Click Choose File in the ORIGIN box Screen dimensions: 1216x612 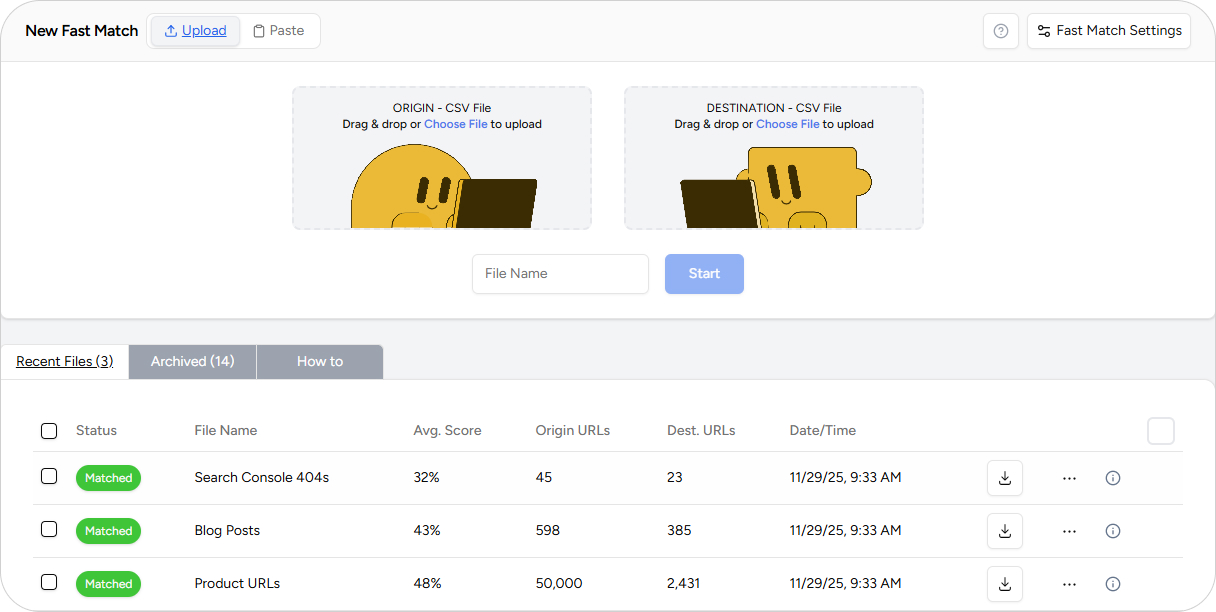[x=455, y=124]
